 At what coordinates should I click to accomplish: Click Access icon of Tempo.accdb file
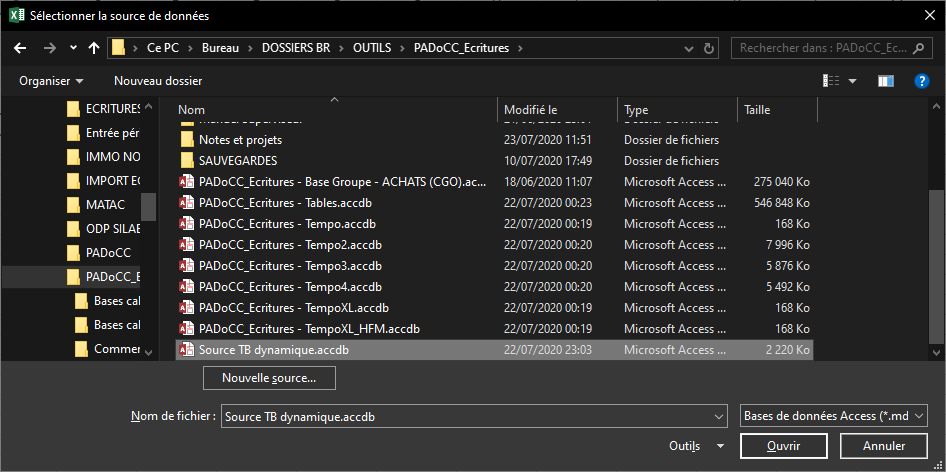point(186,224)
